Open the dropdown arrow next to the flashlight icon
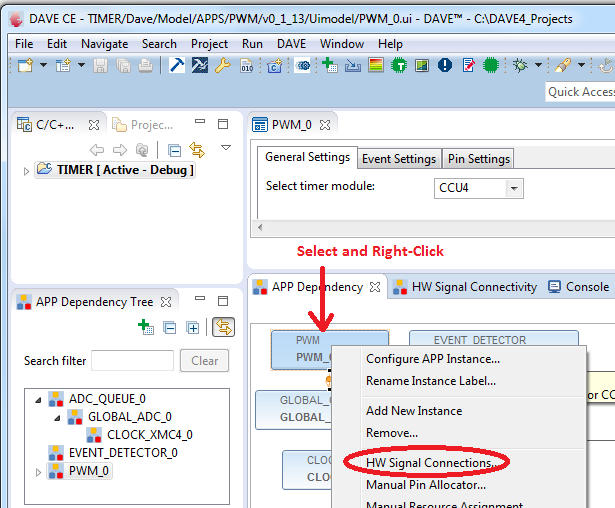Image resolution: width=615 pixels, height=508 pixels. (581, 65)
